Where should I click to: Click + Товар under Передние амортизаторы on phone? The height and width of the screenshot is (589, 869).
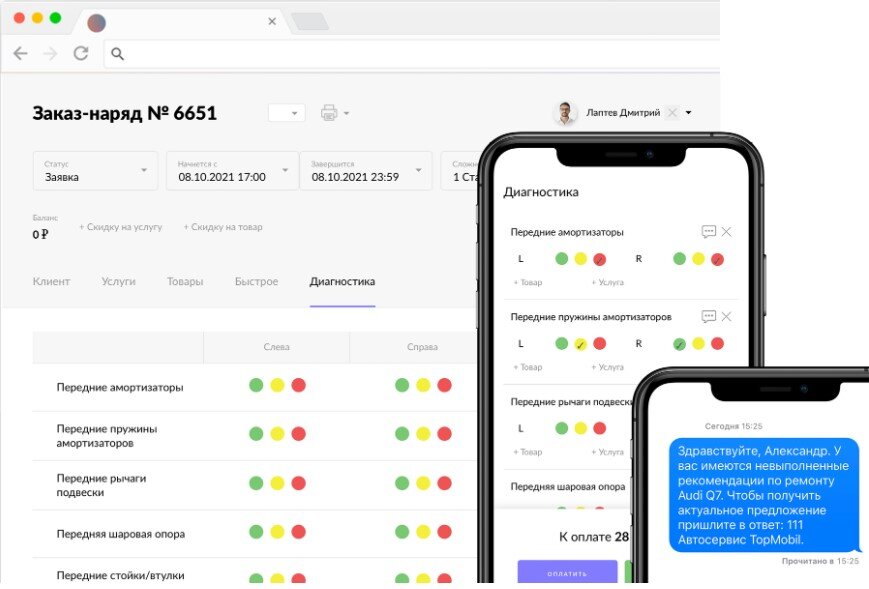528,283
